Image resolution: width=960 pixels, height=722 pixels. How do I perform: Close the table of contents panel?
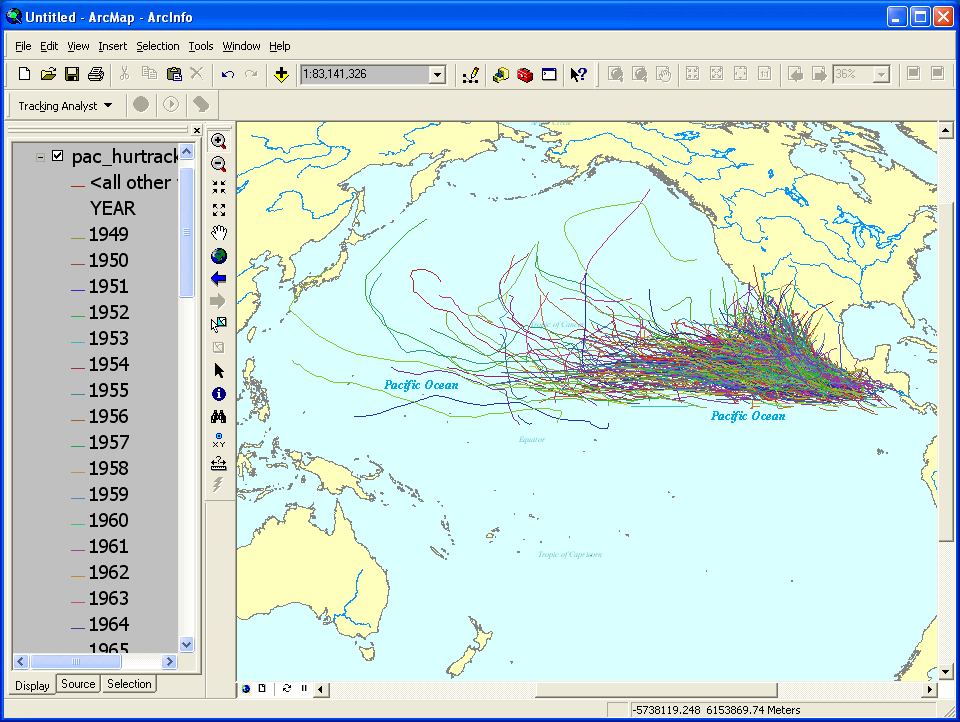[x=196, y=131]
